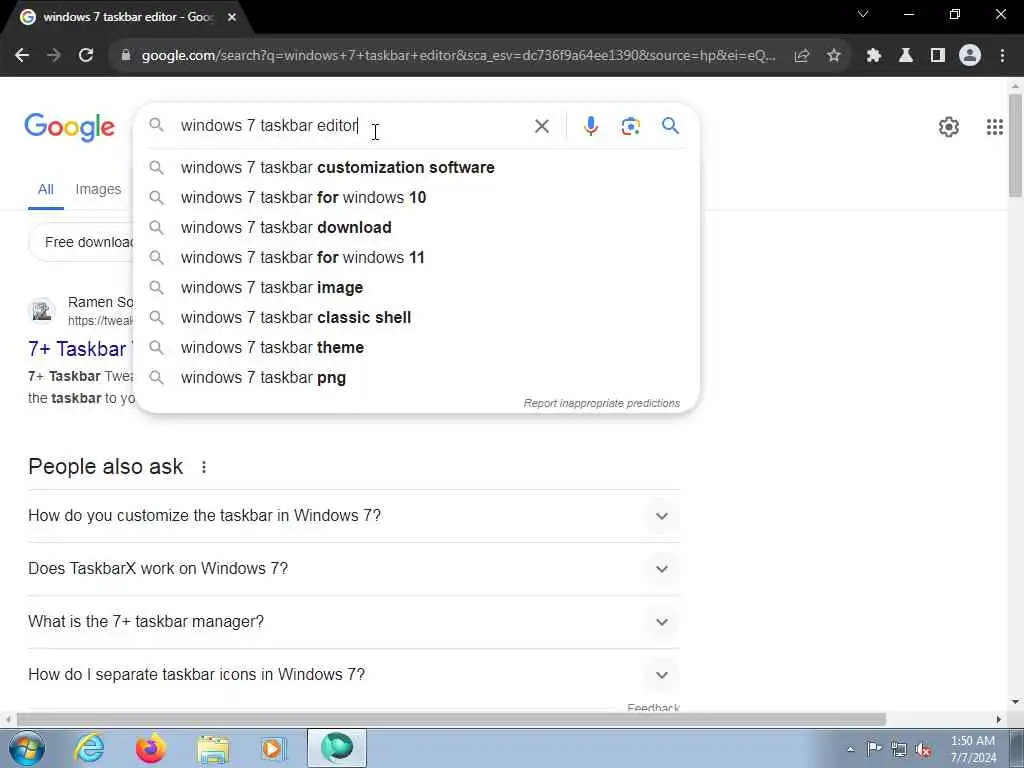Screen dimensions: 1024x768
Task: Launch Internet Explorer from the taskbar
Action: coord(89,748)
